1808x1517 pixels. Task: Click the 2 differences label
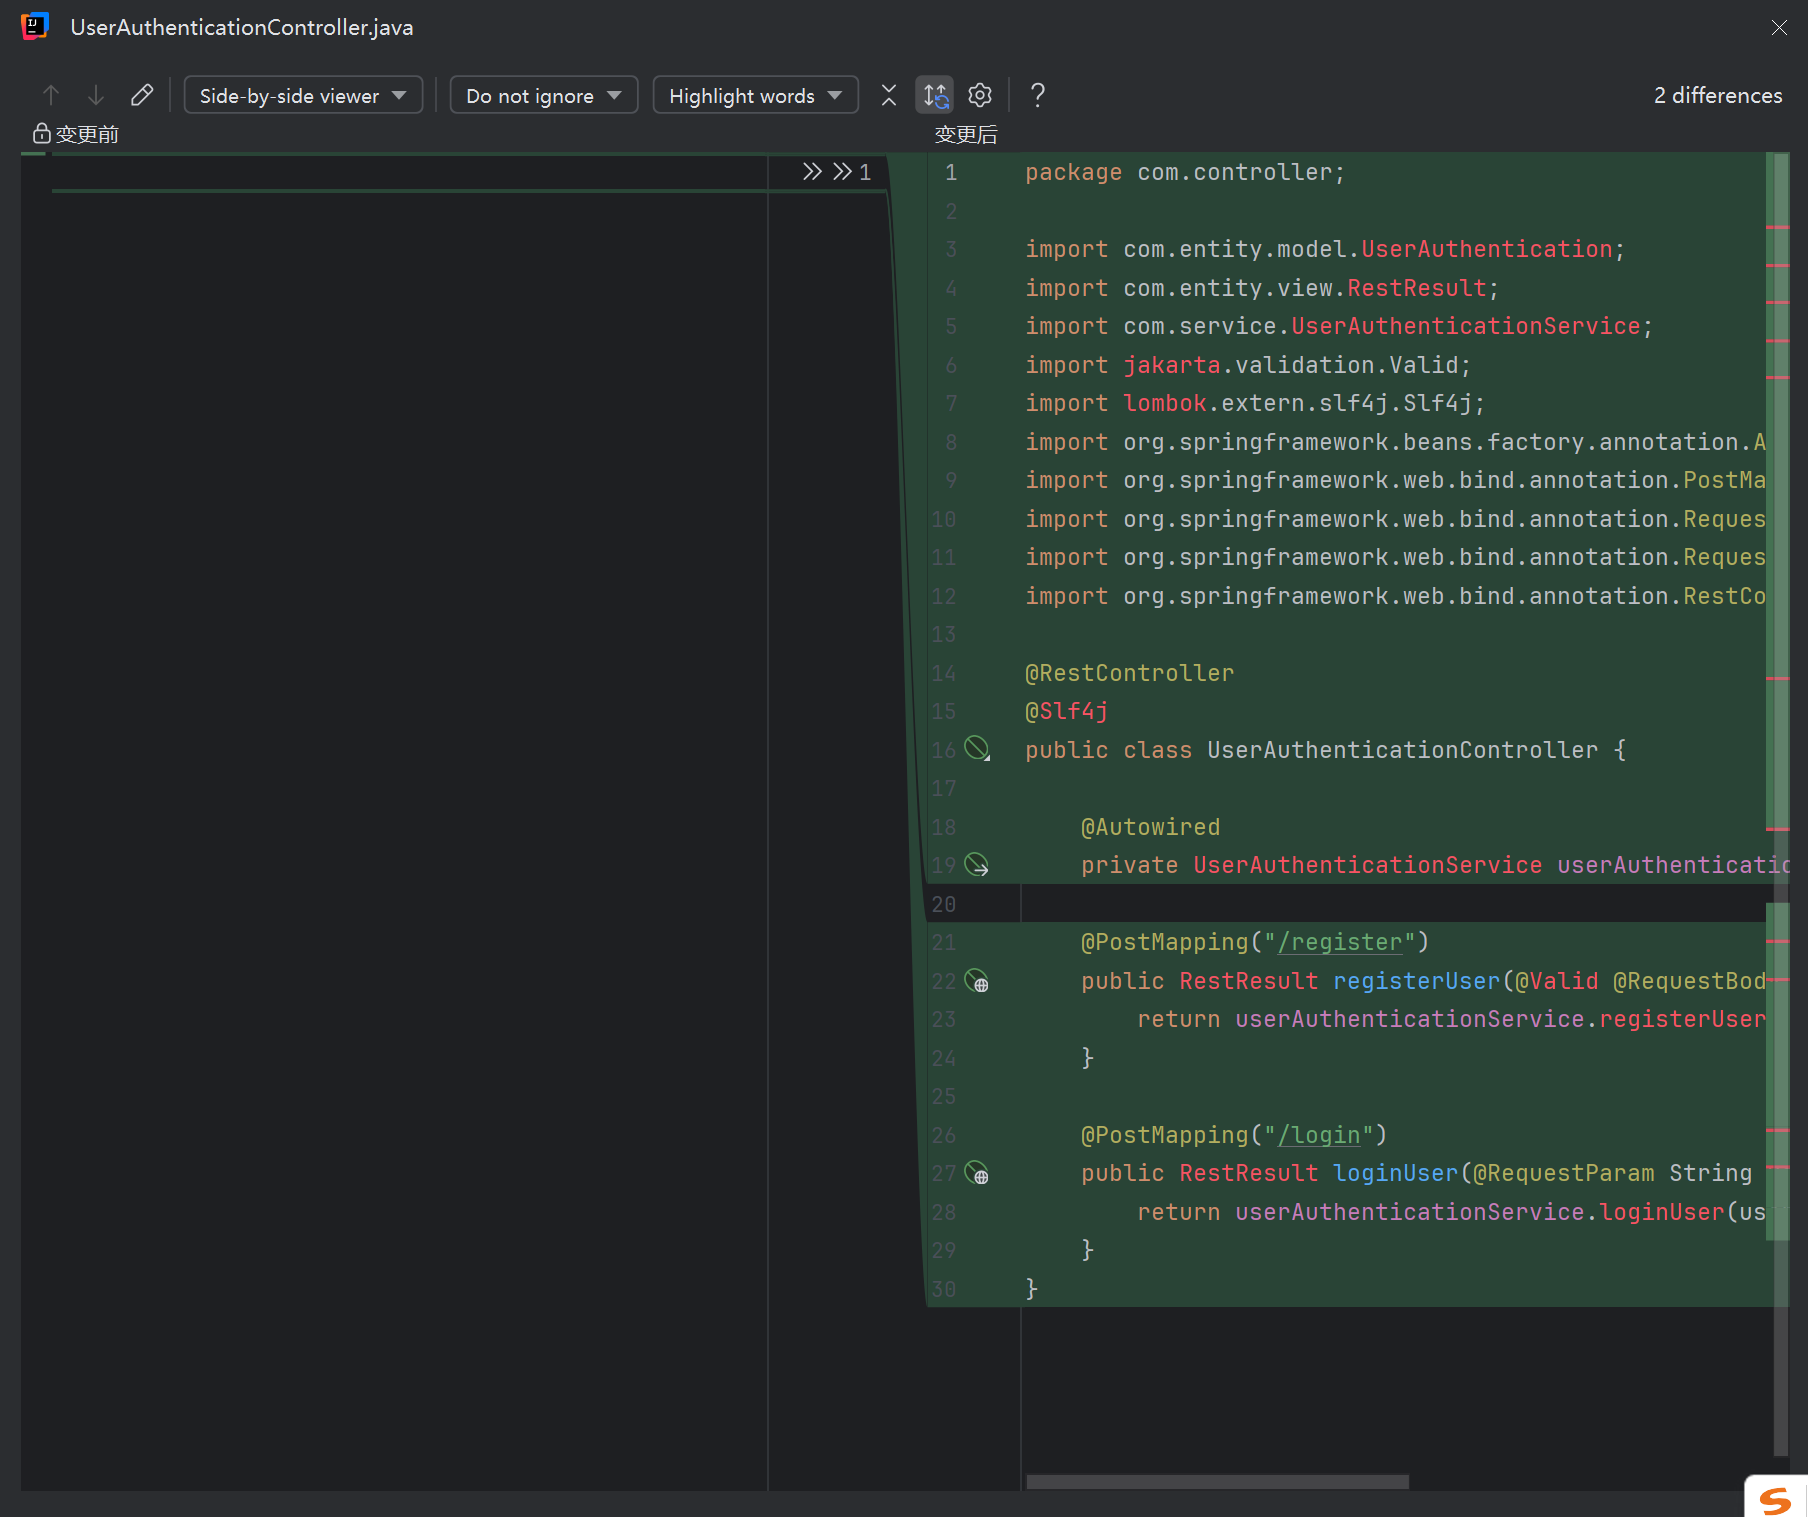tap(1717, 95)
